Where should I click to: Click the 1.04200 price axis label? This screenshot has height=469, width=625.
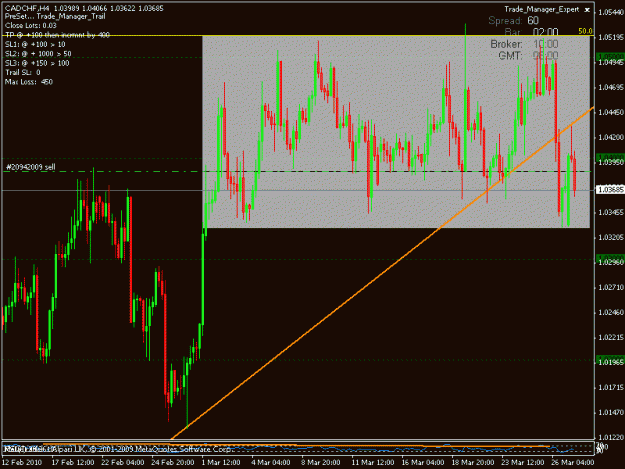[610, 137]
